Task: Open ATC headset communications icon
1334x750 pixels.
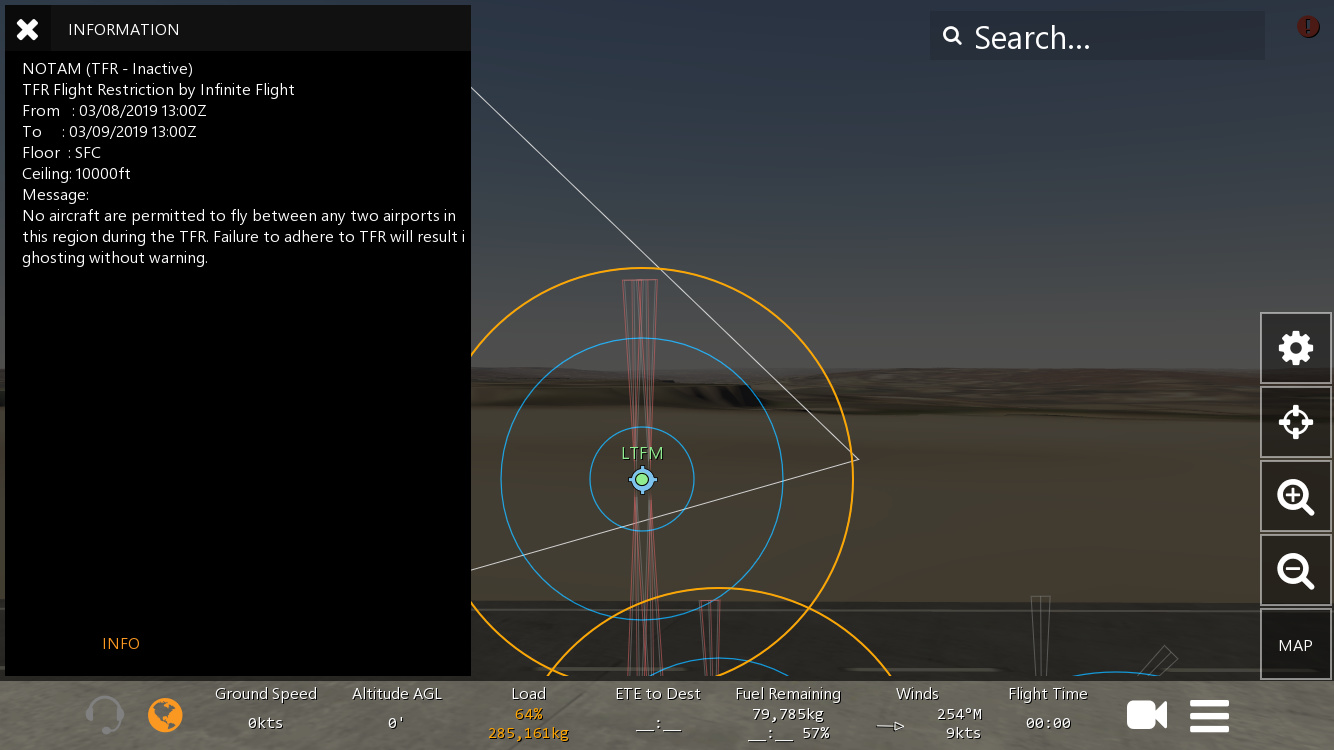Action: click(x=105, y=715)
